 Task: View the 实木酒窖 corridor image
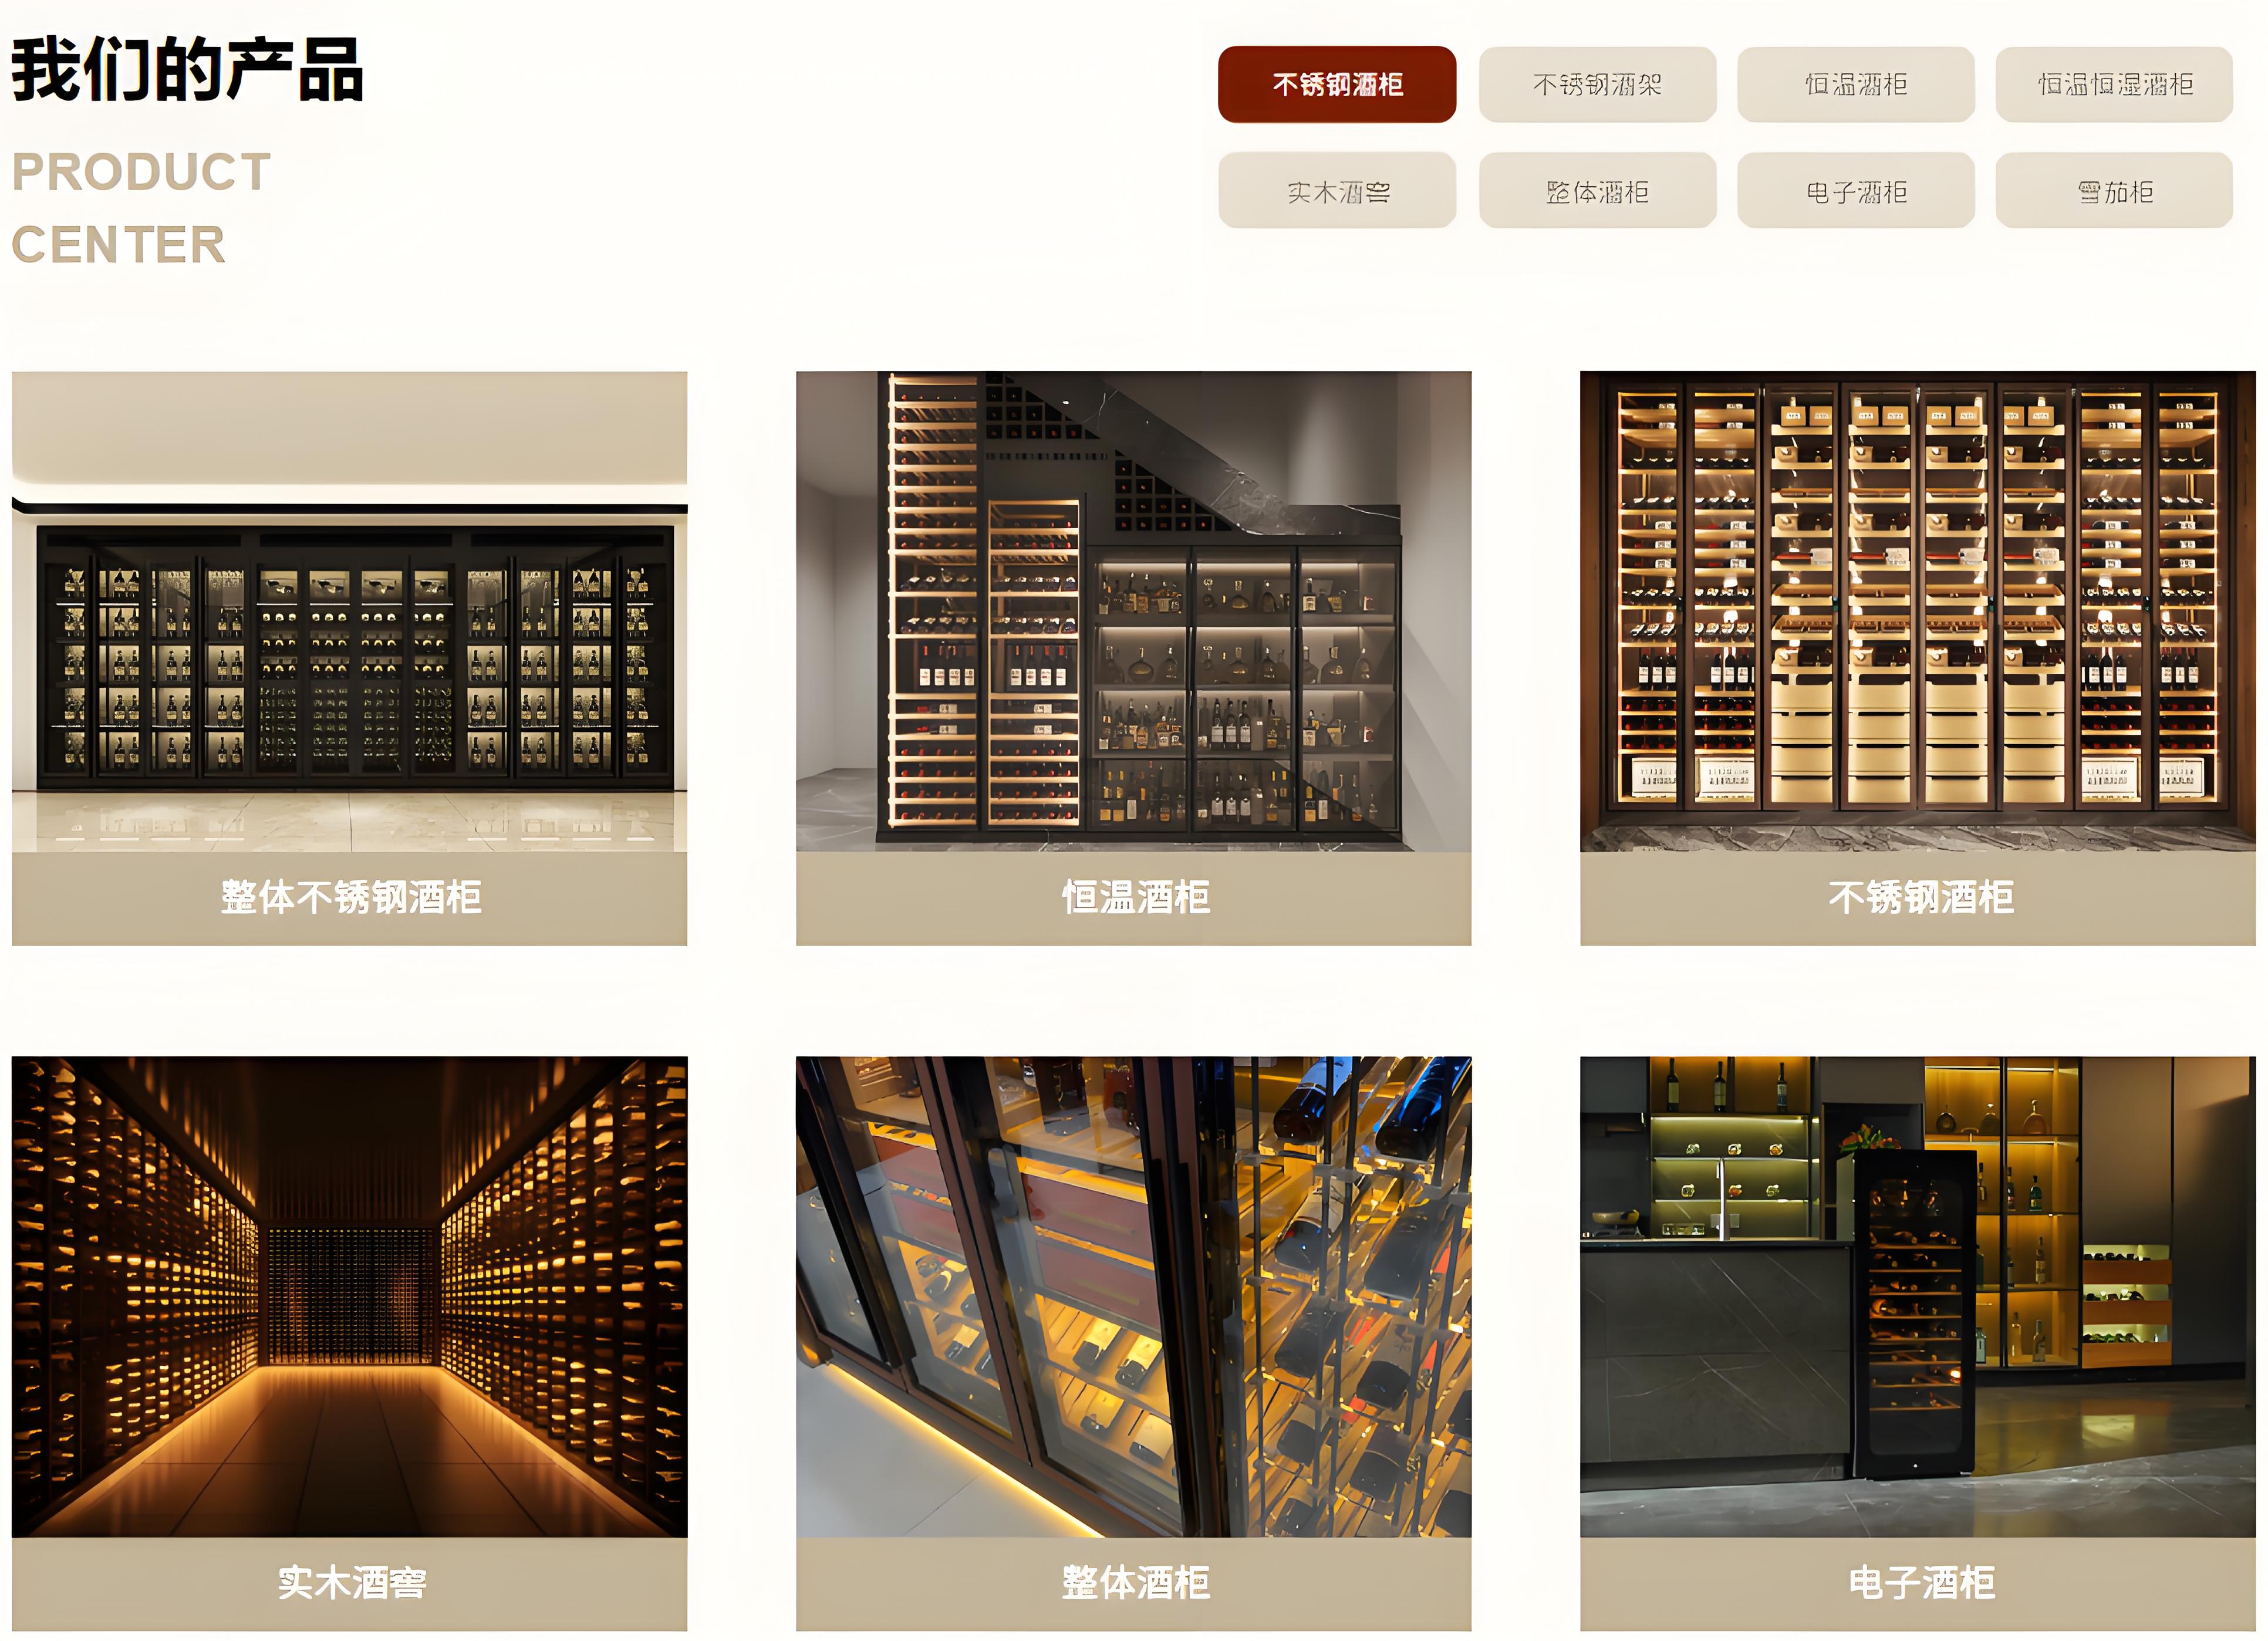click(x=349, y=1296)
